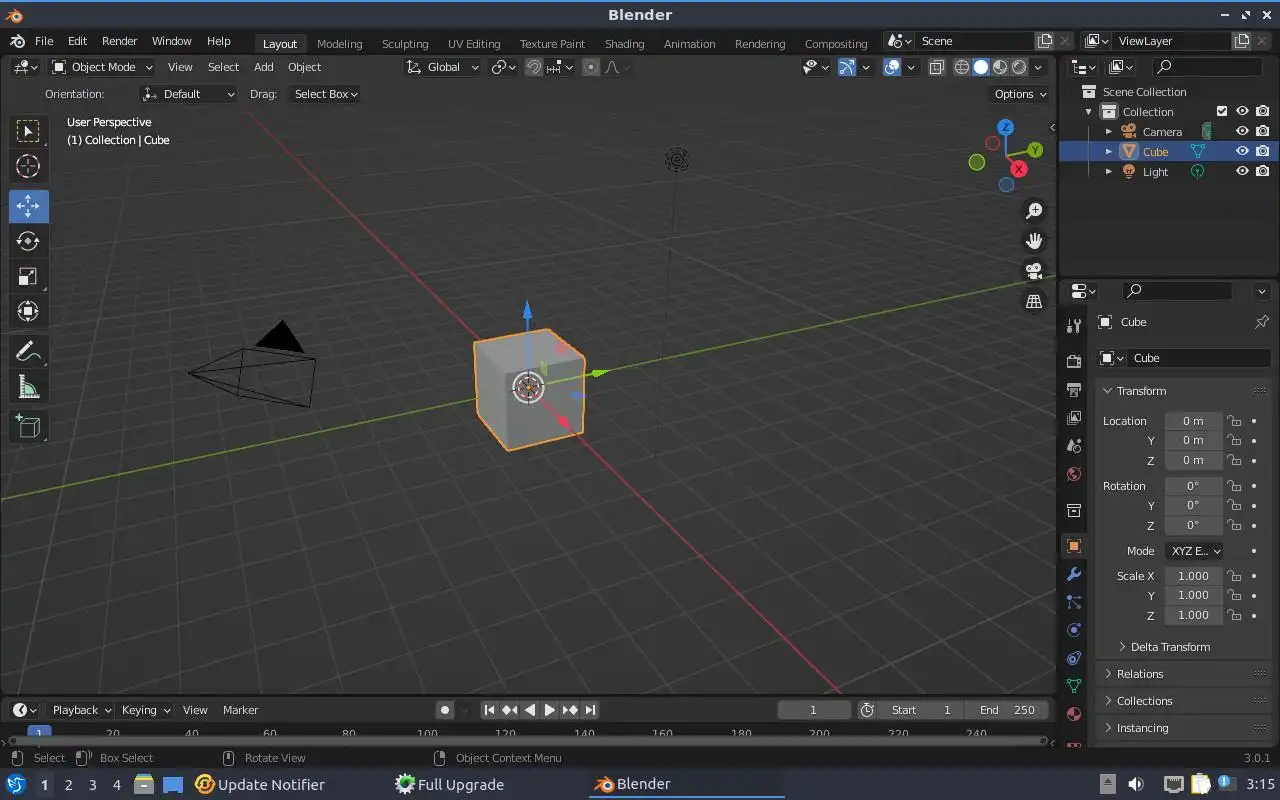Open the Scene properties tab

[1074, 446]
